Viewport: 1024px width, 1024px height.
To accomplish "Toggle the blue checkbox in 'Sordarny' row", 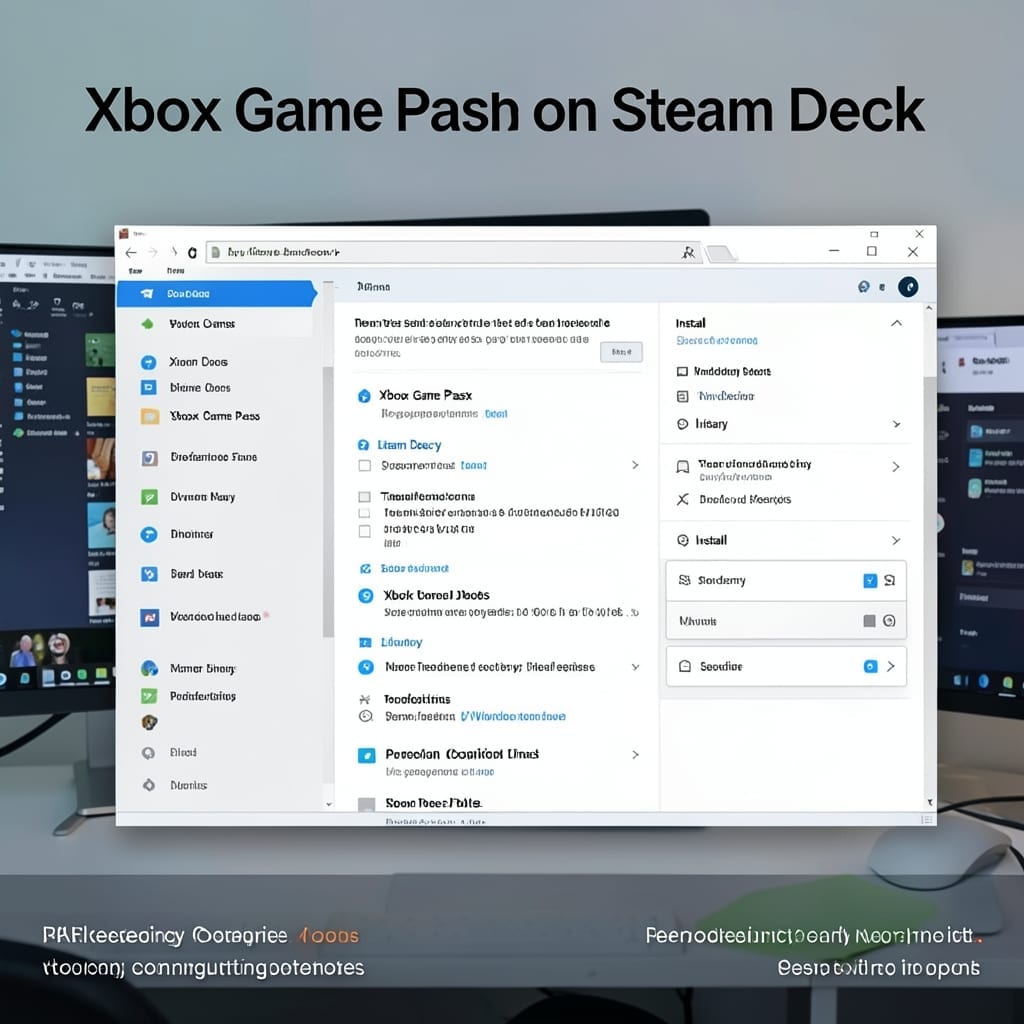I will tap(870, 581).
